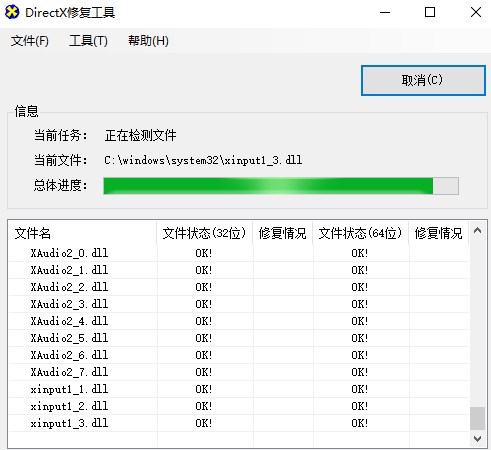Click the first 修复情况 column header
Viewport: 491px width, 450px height.
pyautogui.click(x=283, y=233)
